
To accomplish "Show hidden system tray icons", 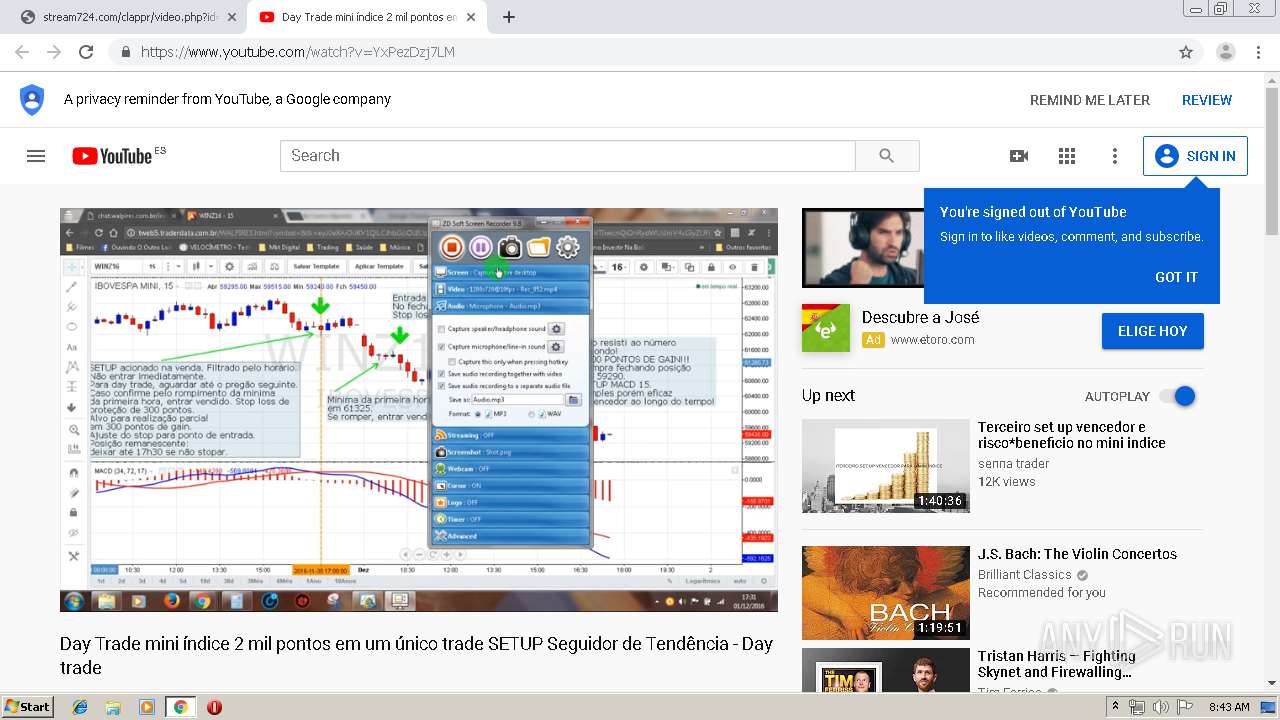I will tap(1116, 707).
